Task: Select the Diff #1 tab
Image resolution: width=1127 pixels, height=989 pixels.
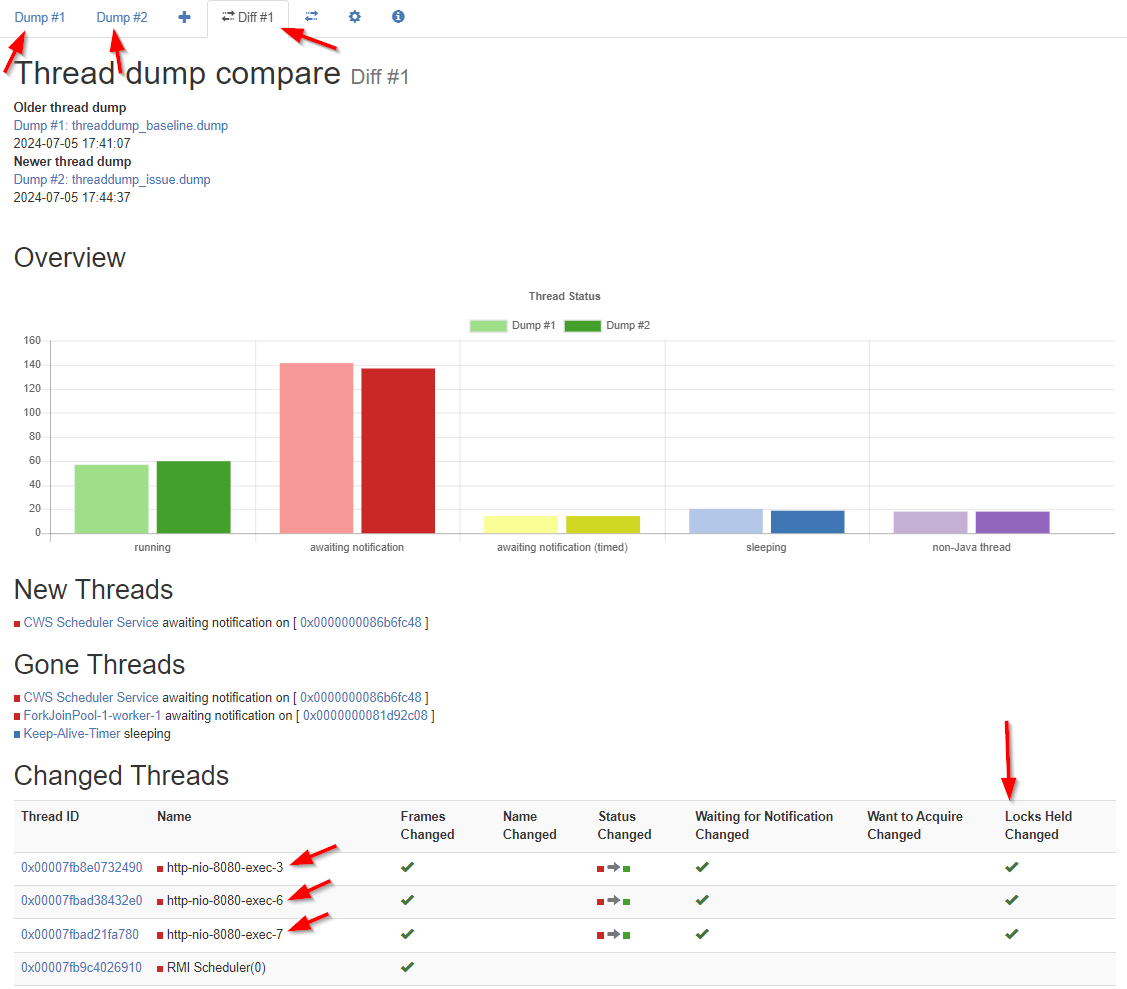Action: (248, 17)
